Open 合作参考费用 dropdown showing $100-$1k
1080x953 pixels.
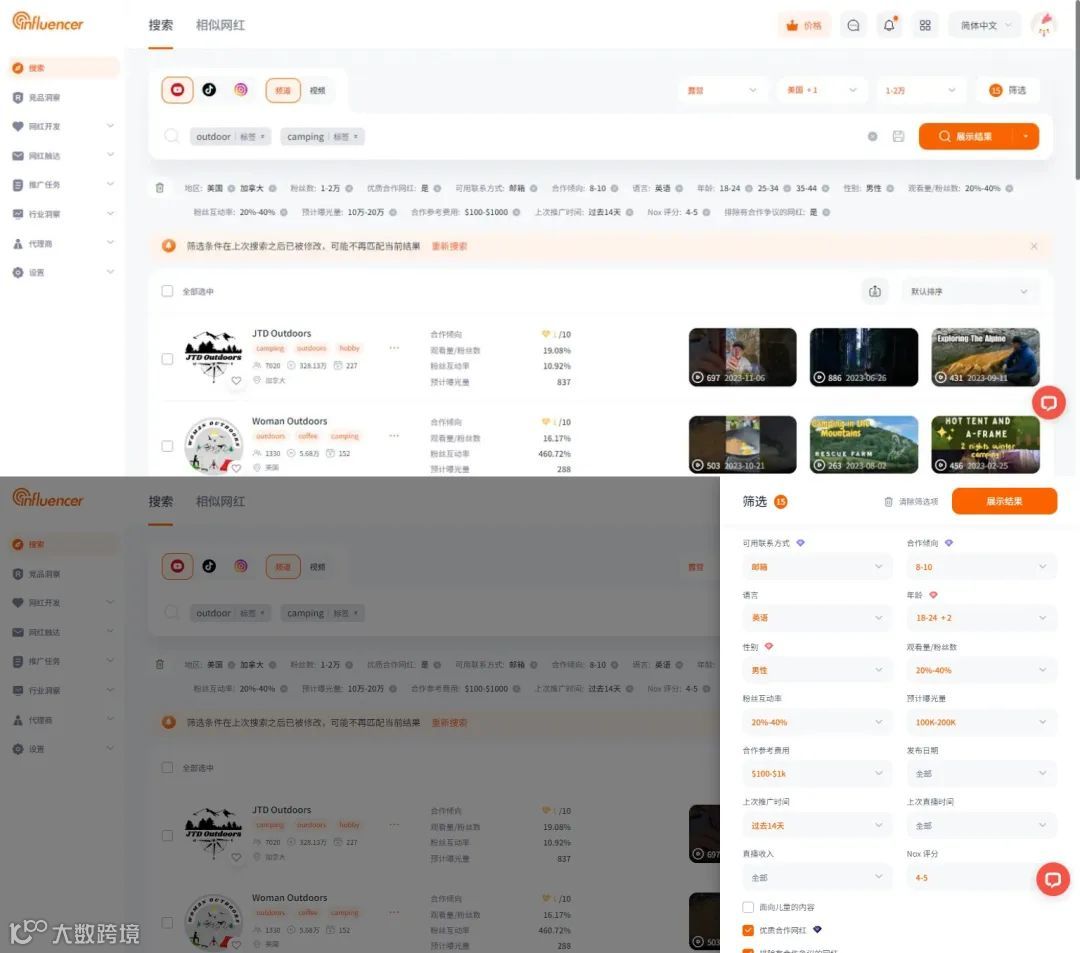click(816, 773)
